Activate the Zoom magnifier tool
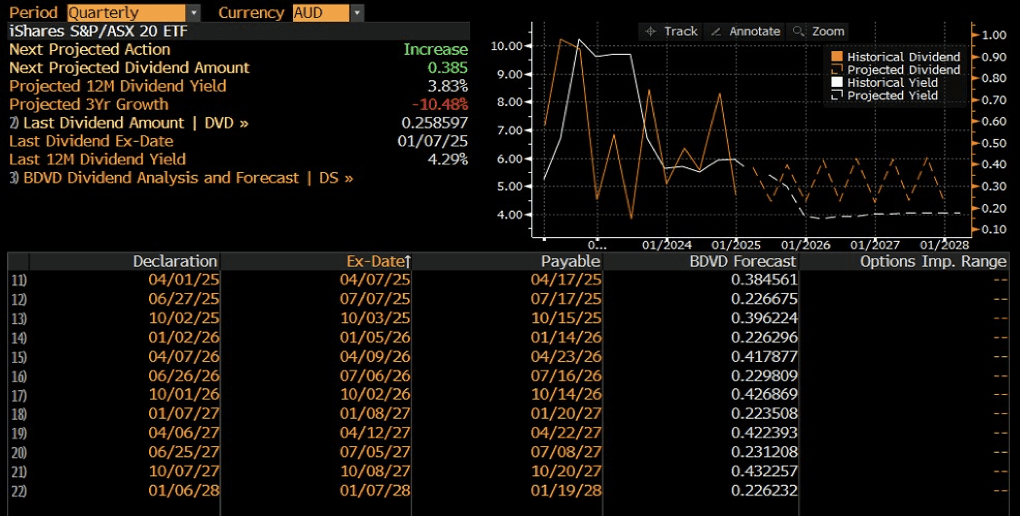This screenshot has height=516, width=1020. pyautogui.click(x=819, y=31)
